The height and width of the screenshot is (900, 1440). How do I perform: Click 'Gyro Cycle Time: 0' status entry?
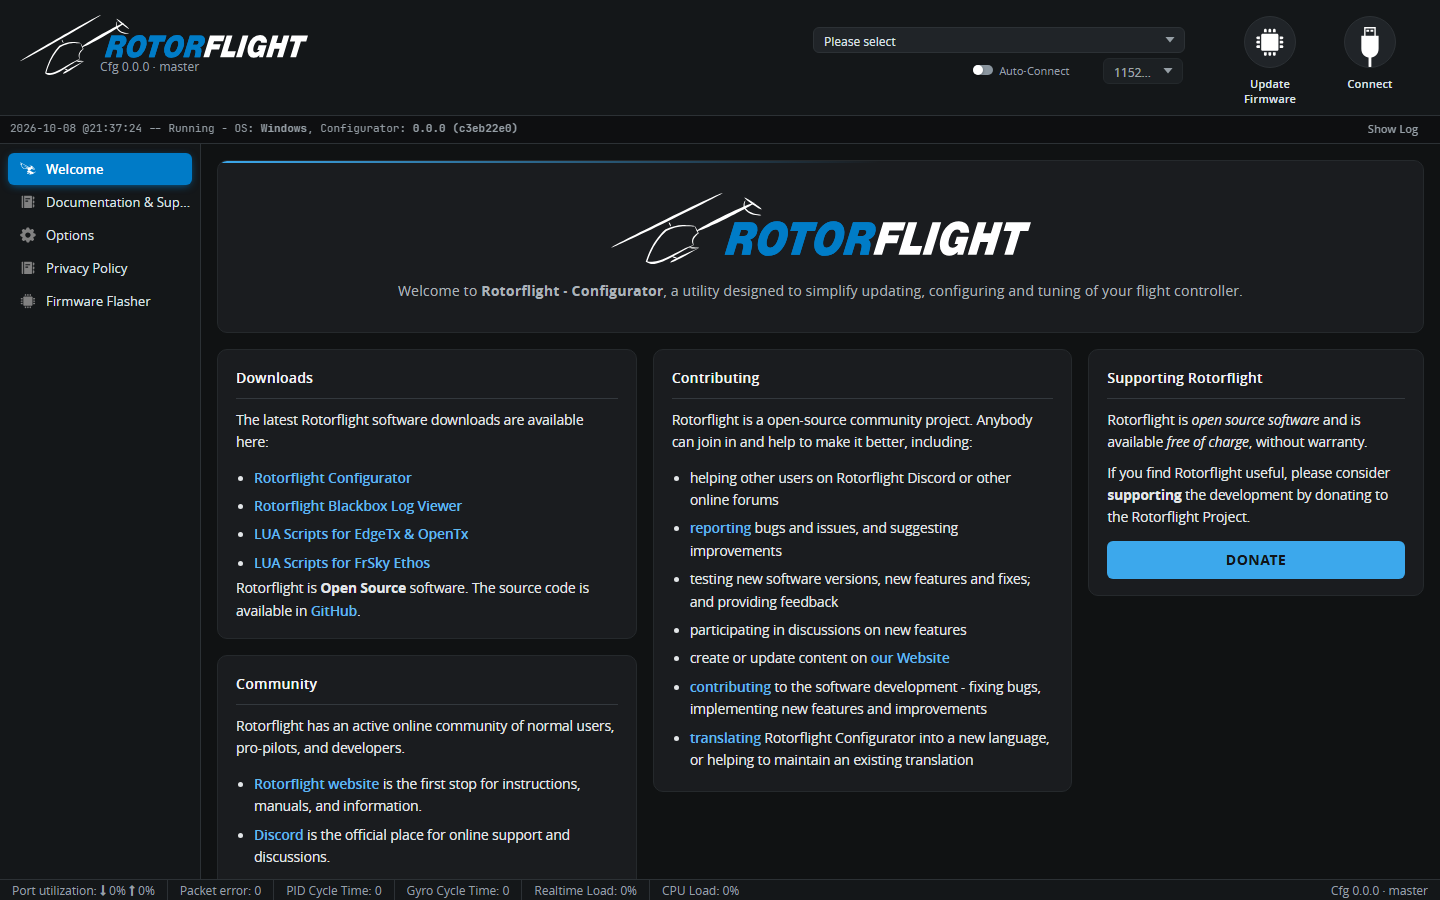point(458,890)
